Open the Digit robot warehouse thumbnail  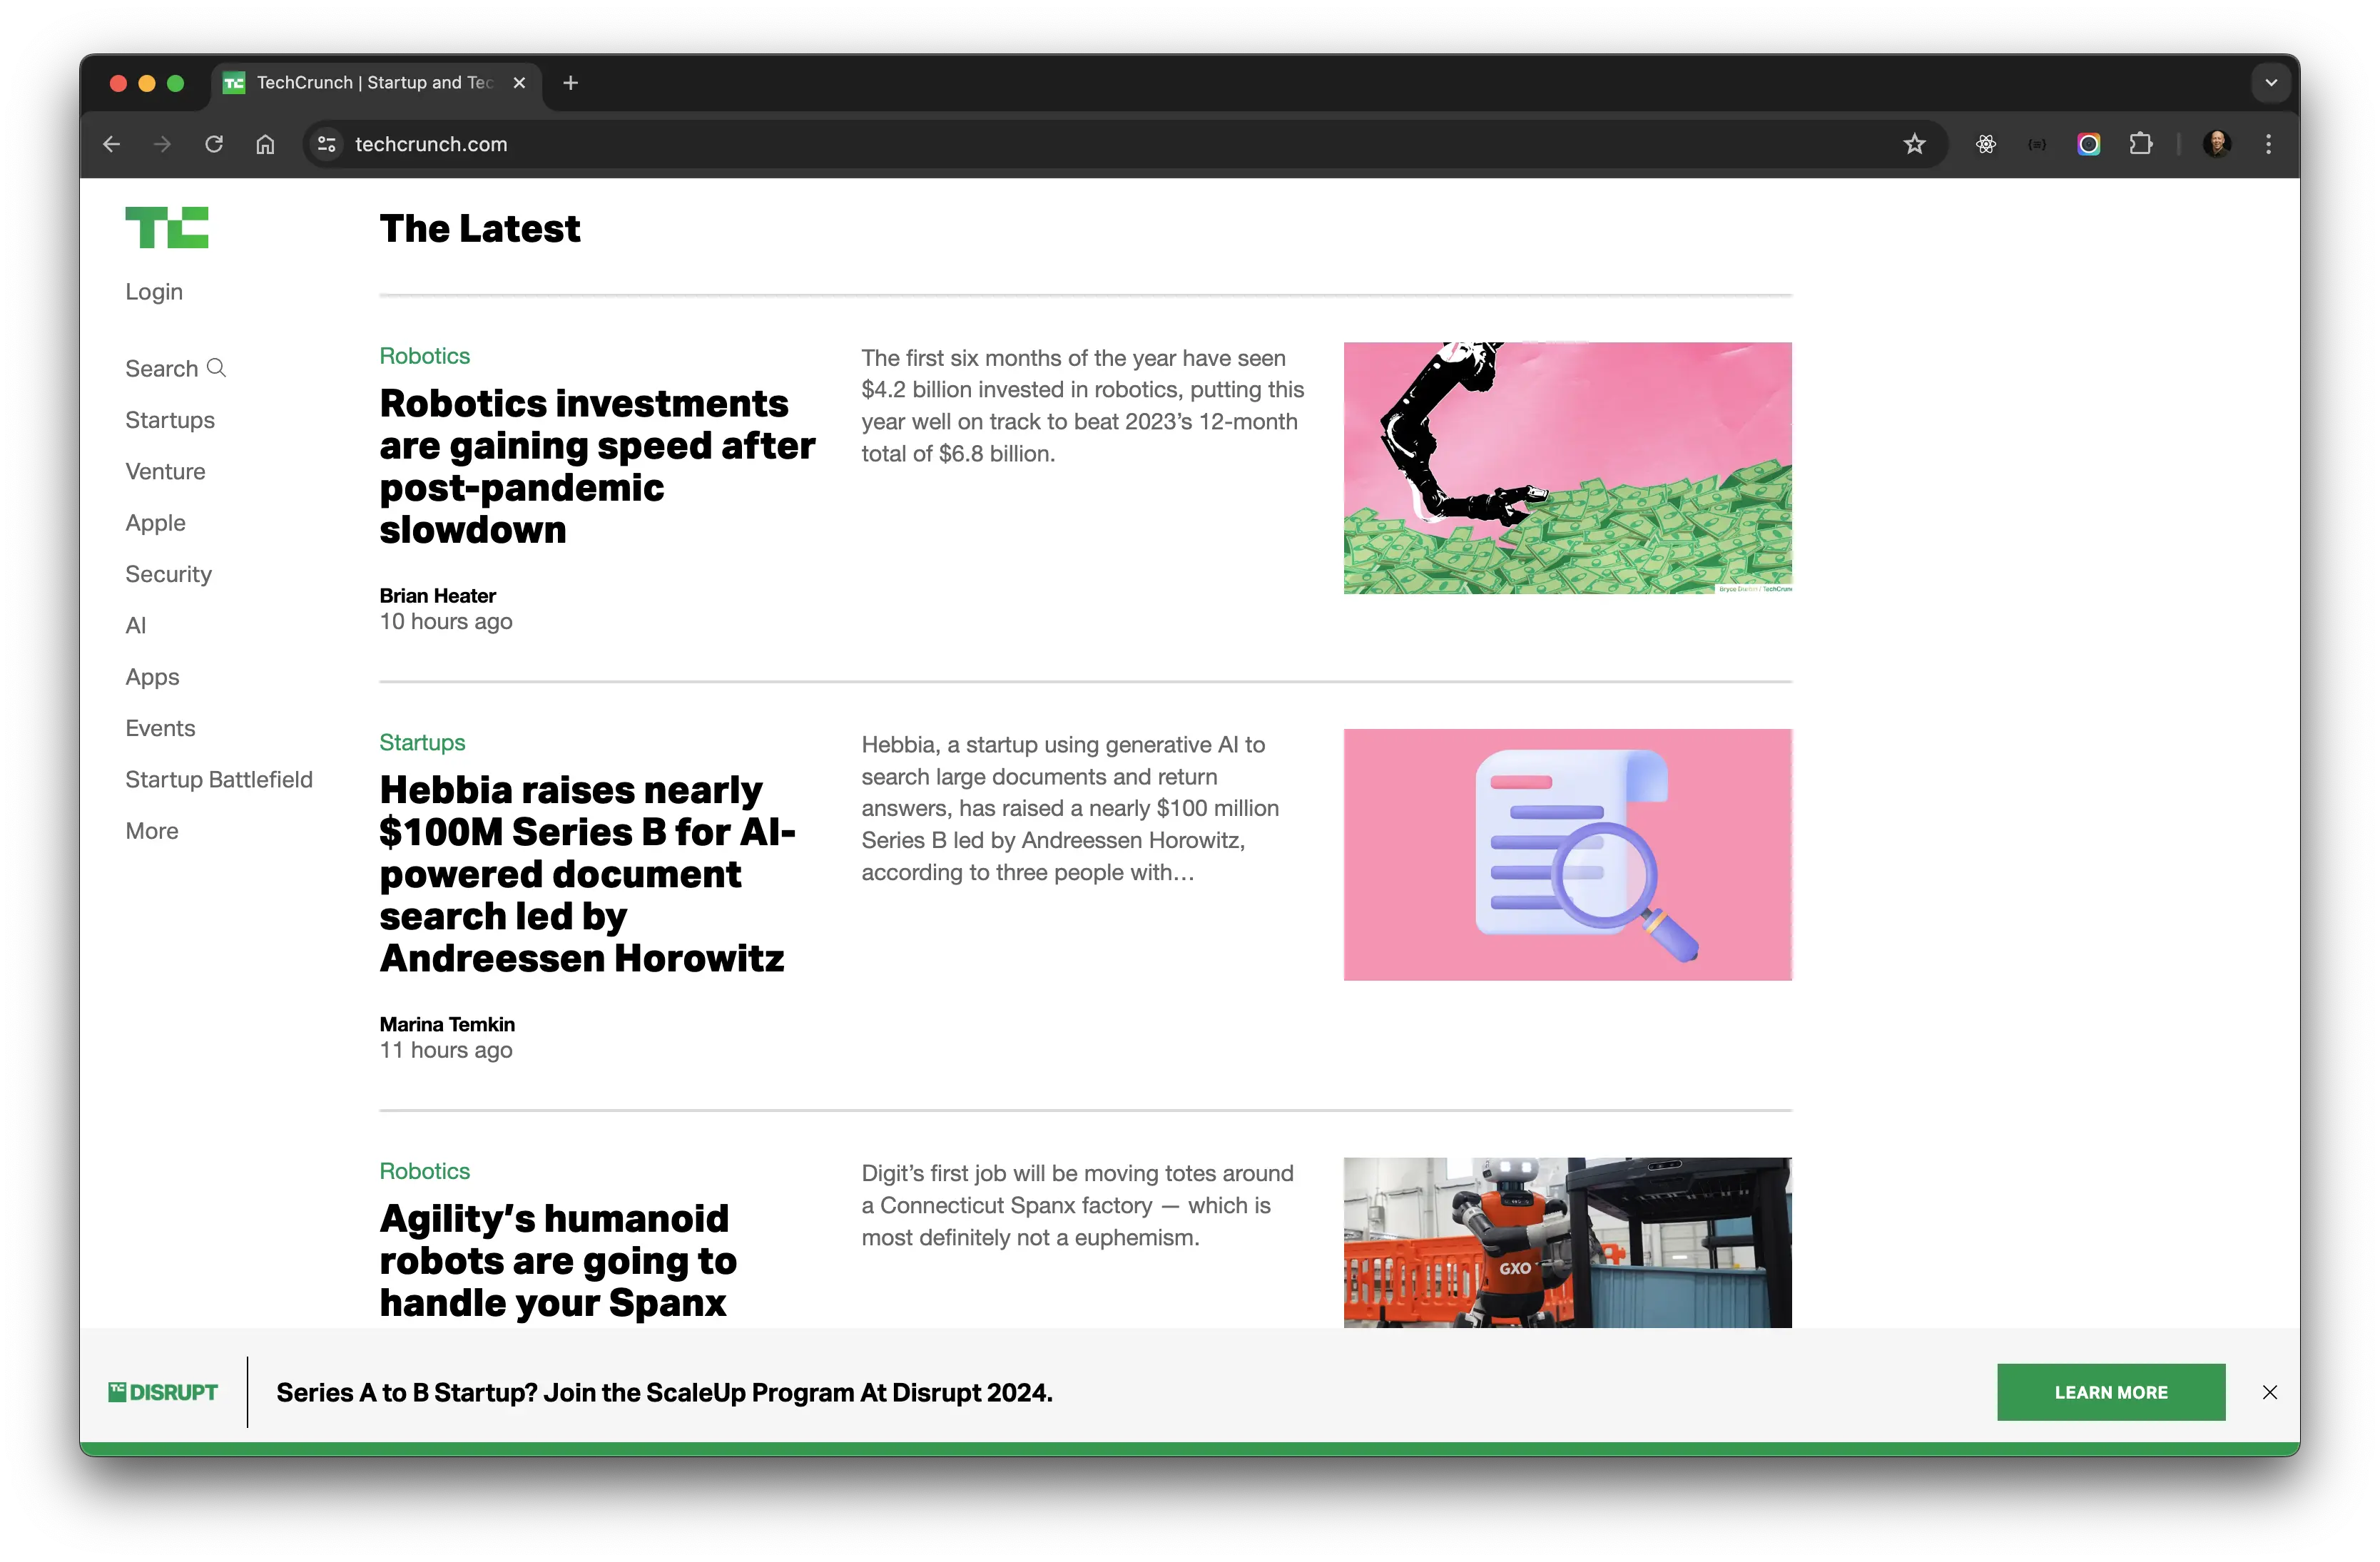[1567, 1243]
